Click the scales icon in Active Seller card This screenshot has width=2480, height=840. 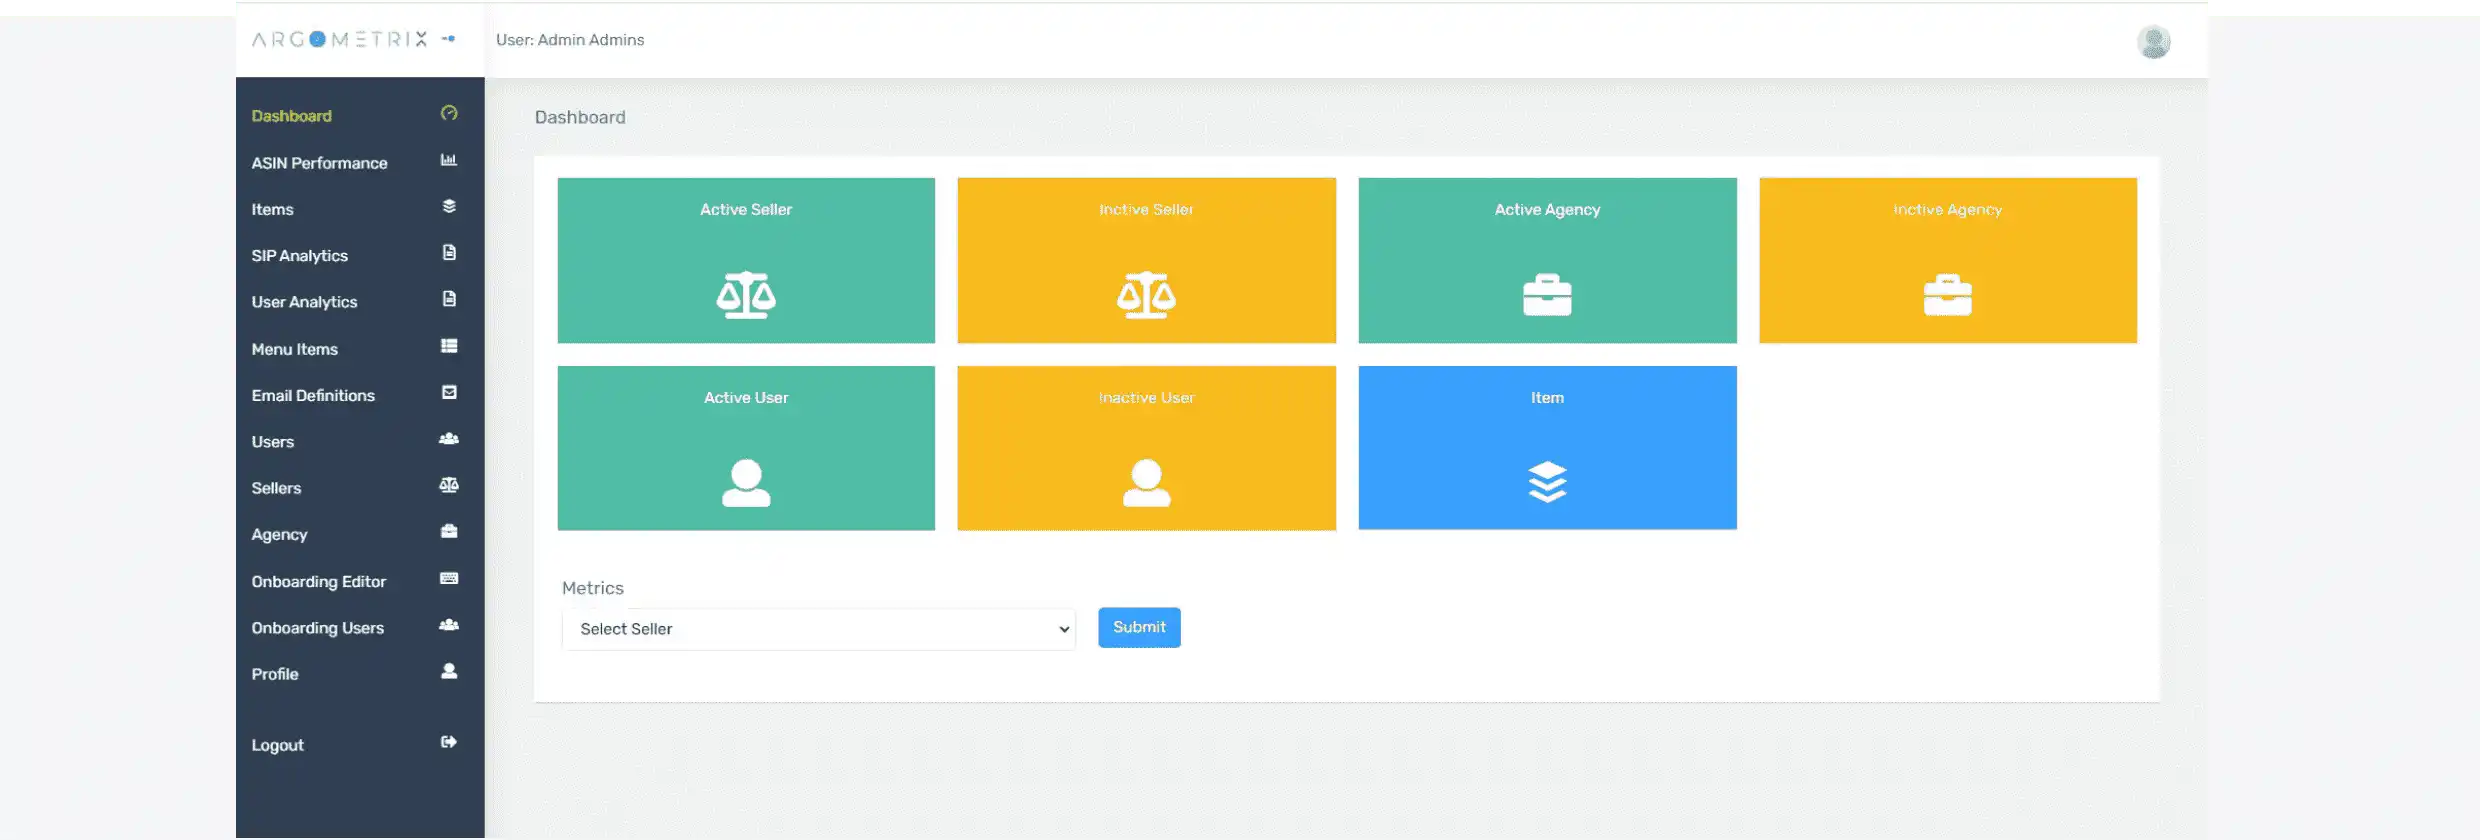pyautogui.click(x=746, y=295)
